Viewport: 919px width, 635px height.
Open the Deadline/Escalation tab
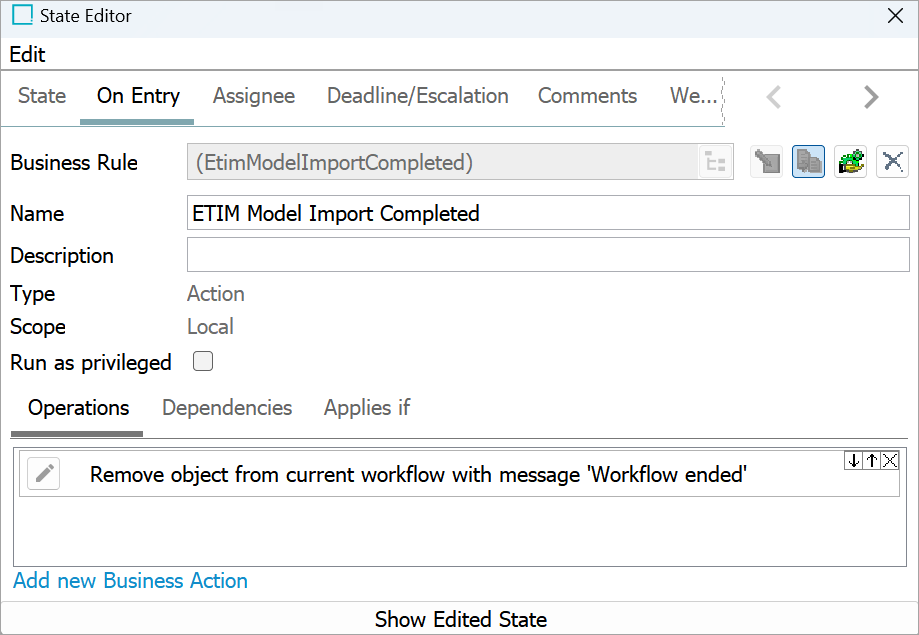tap(417, 96)
